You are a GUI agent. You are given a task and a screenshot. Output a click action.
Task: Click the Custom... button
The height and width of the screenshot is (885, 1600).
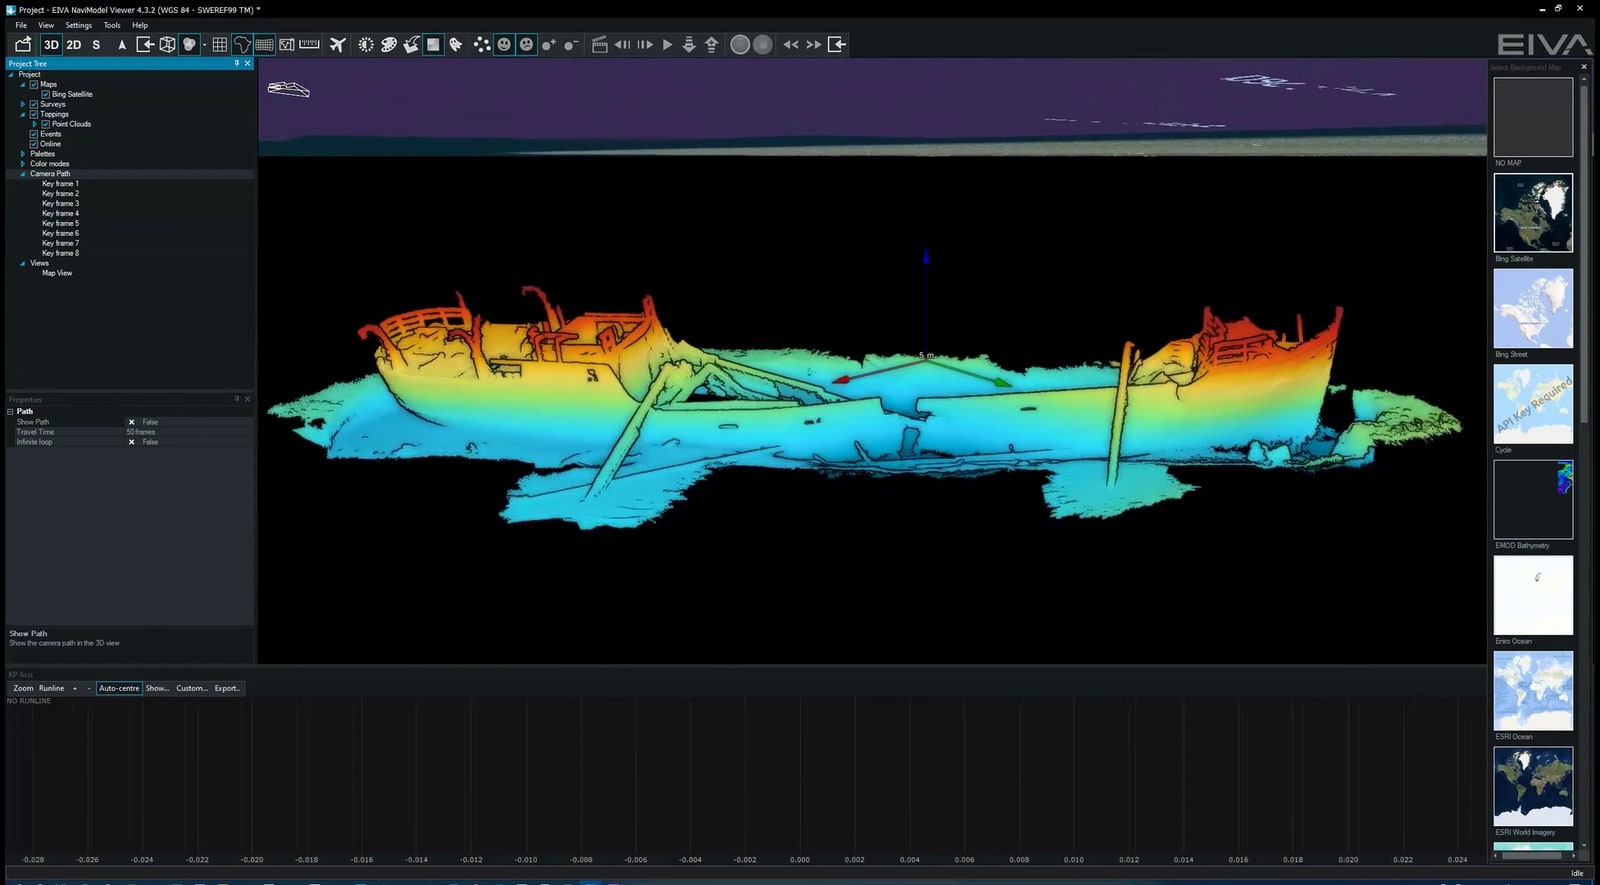[192, 688]
